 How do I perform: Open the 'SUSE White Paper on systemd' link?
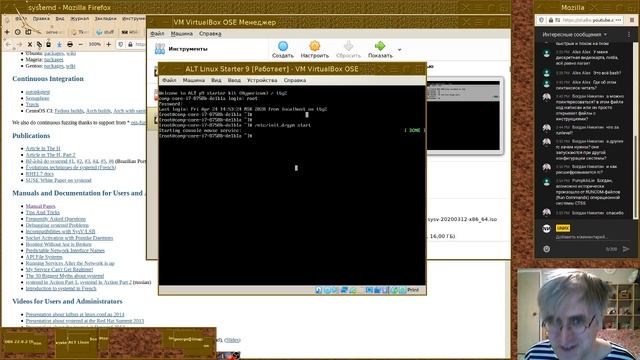pyautogui.click(x=58, y=180)
